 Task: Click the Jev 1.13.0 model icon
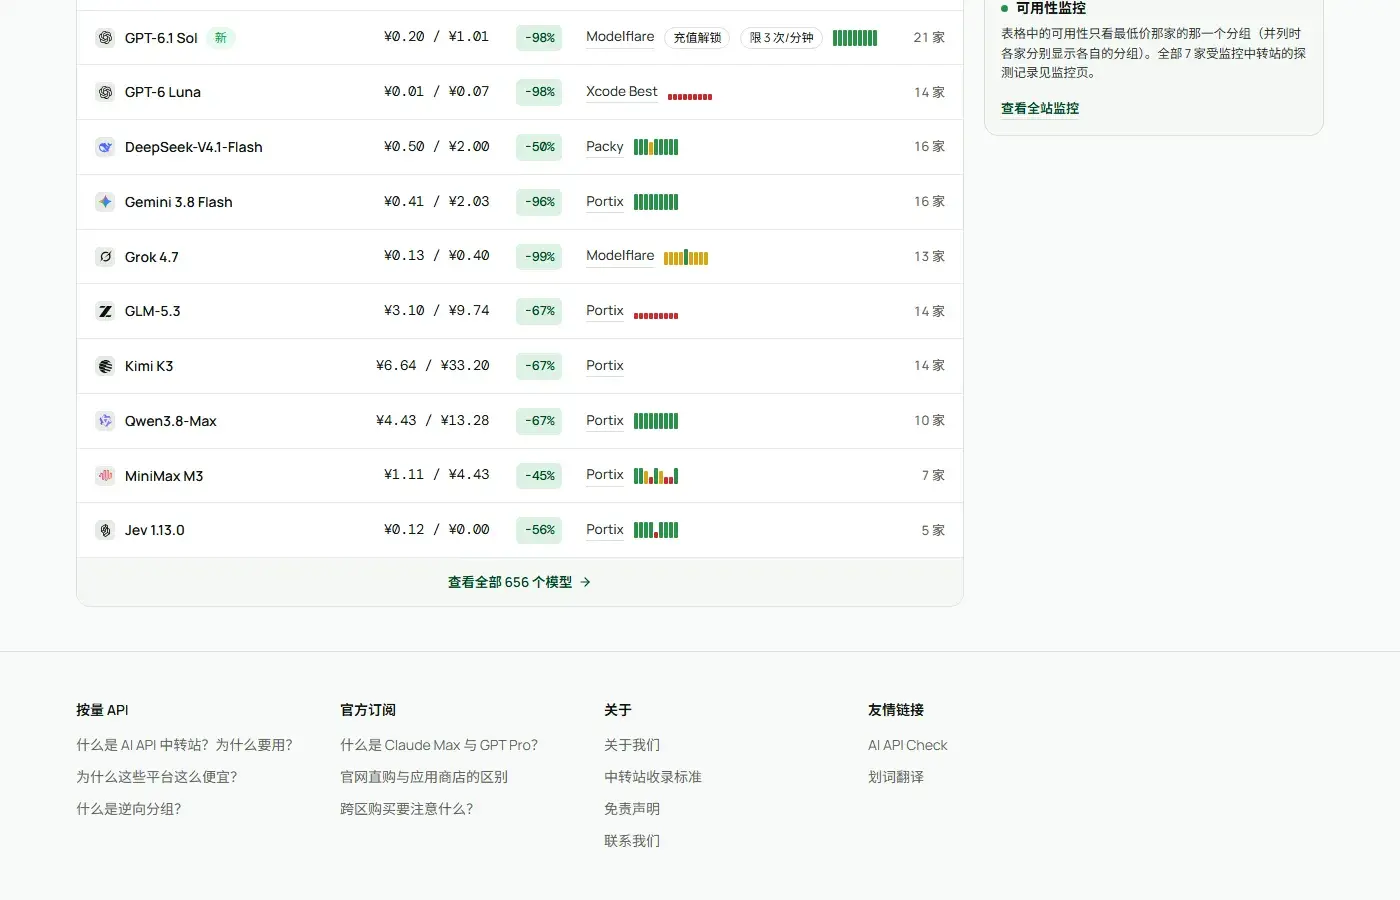click(105, 530)
